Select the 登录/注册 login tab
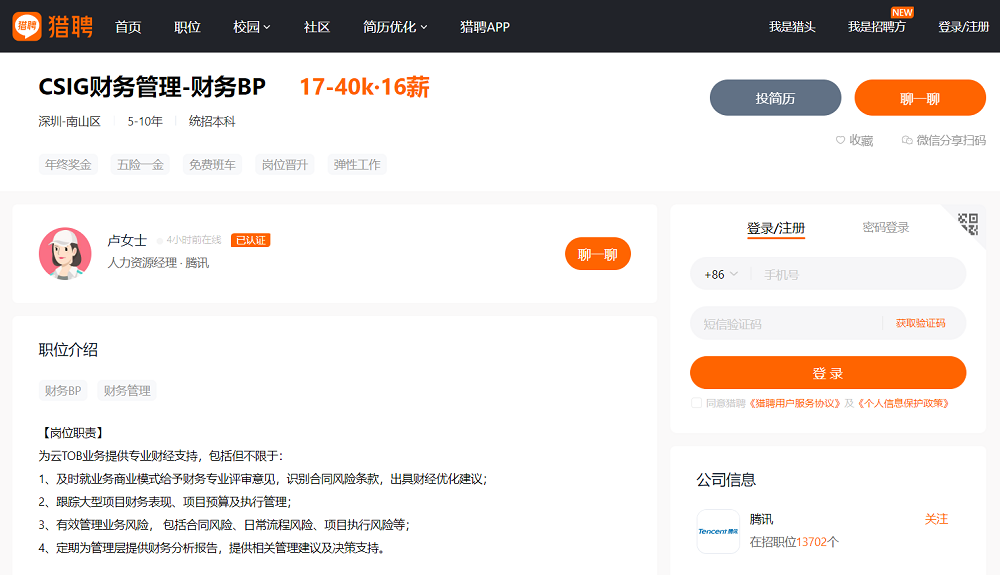1000x575 pixels. click(x=775, y=229)
